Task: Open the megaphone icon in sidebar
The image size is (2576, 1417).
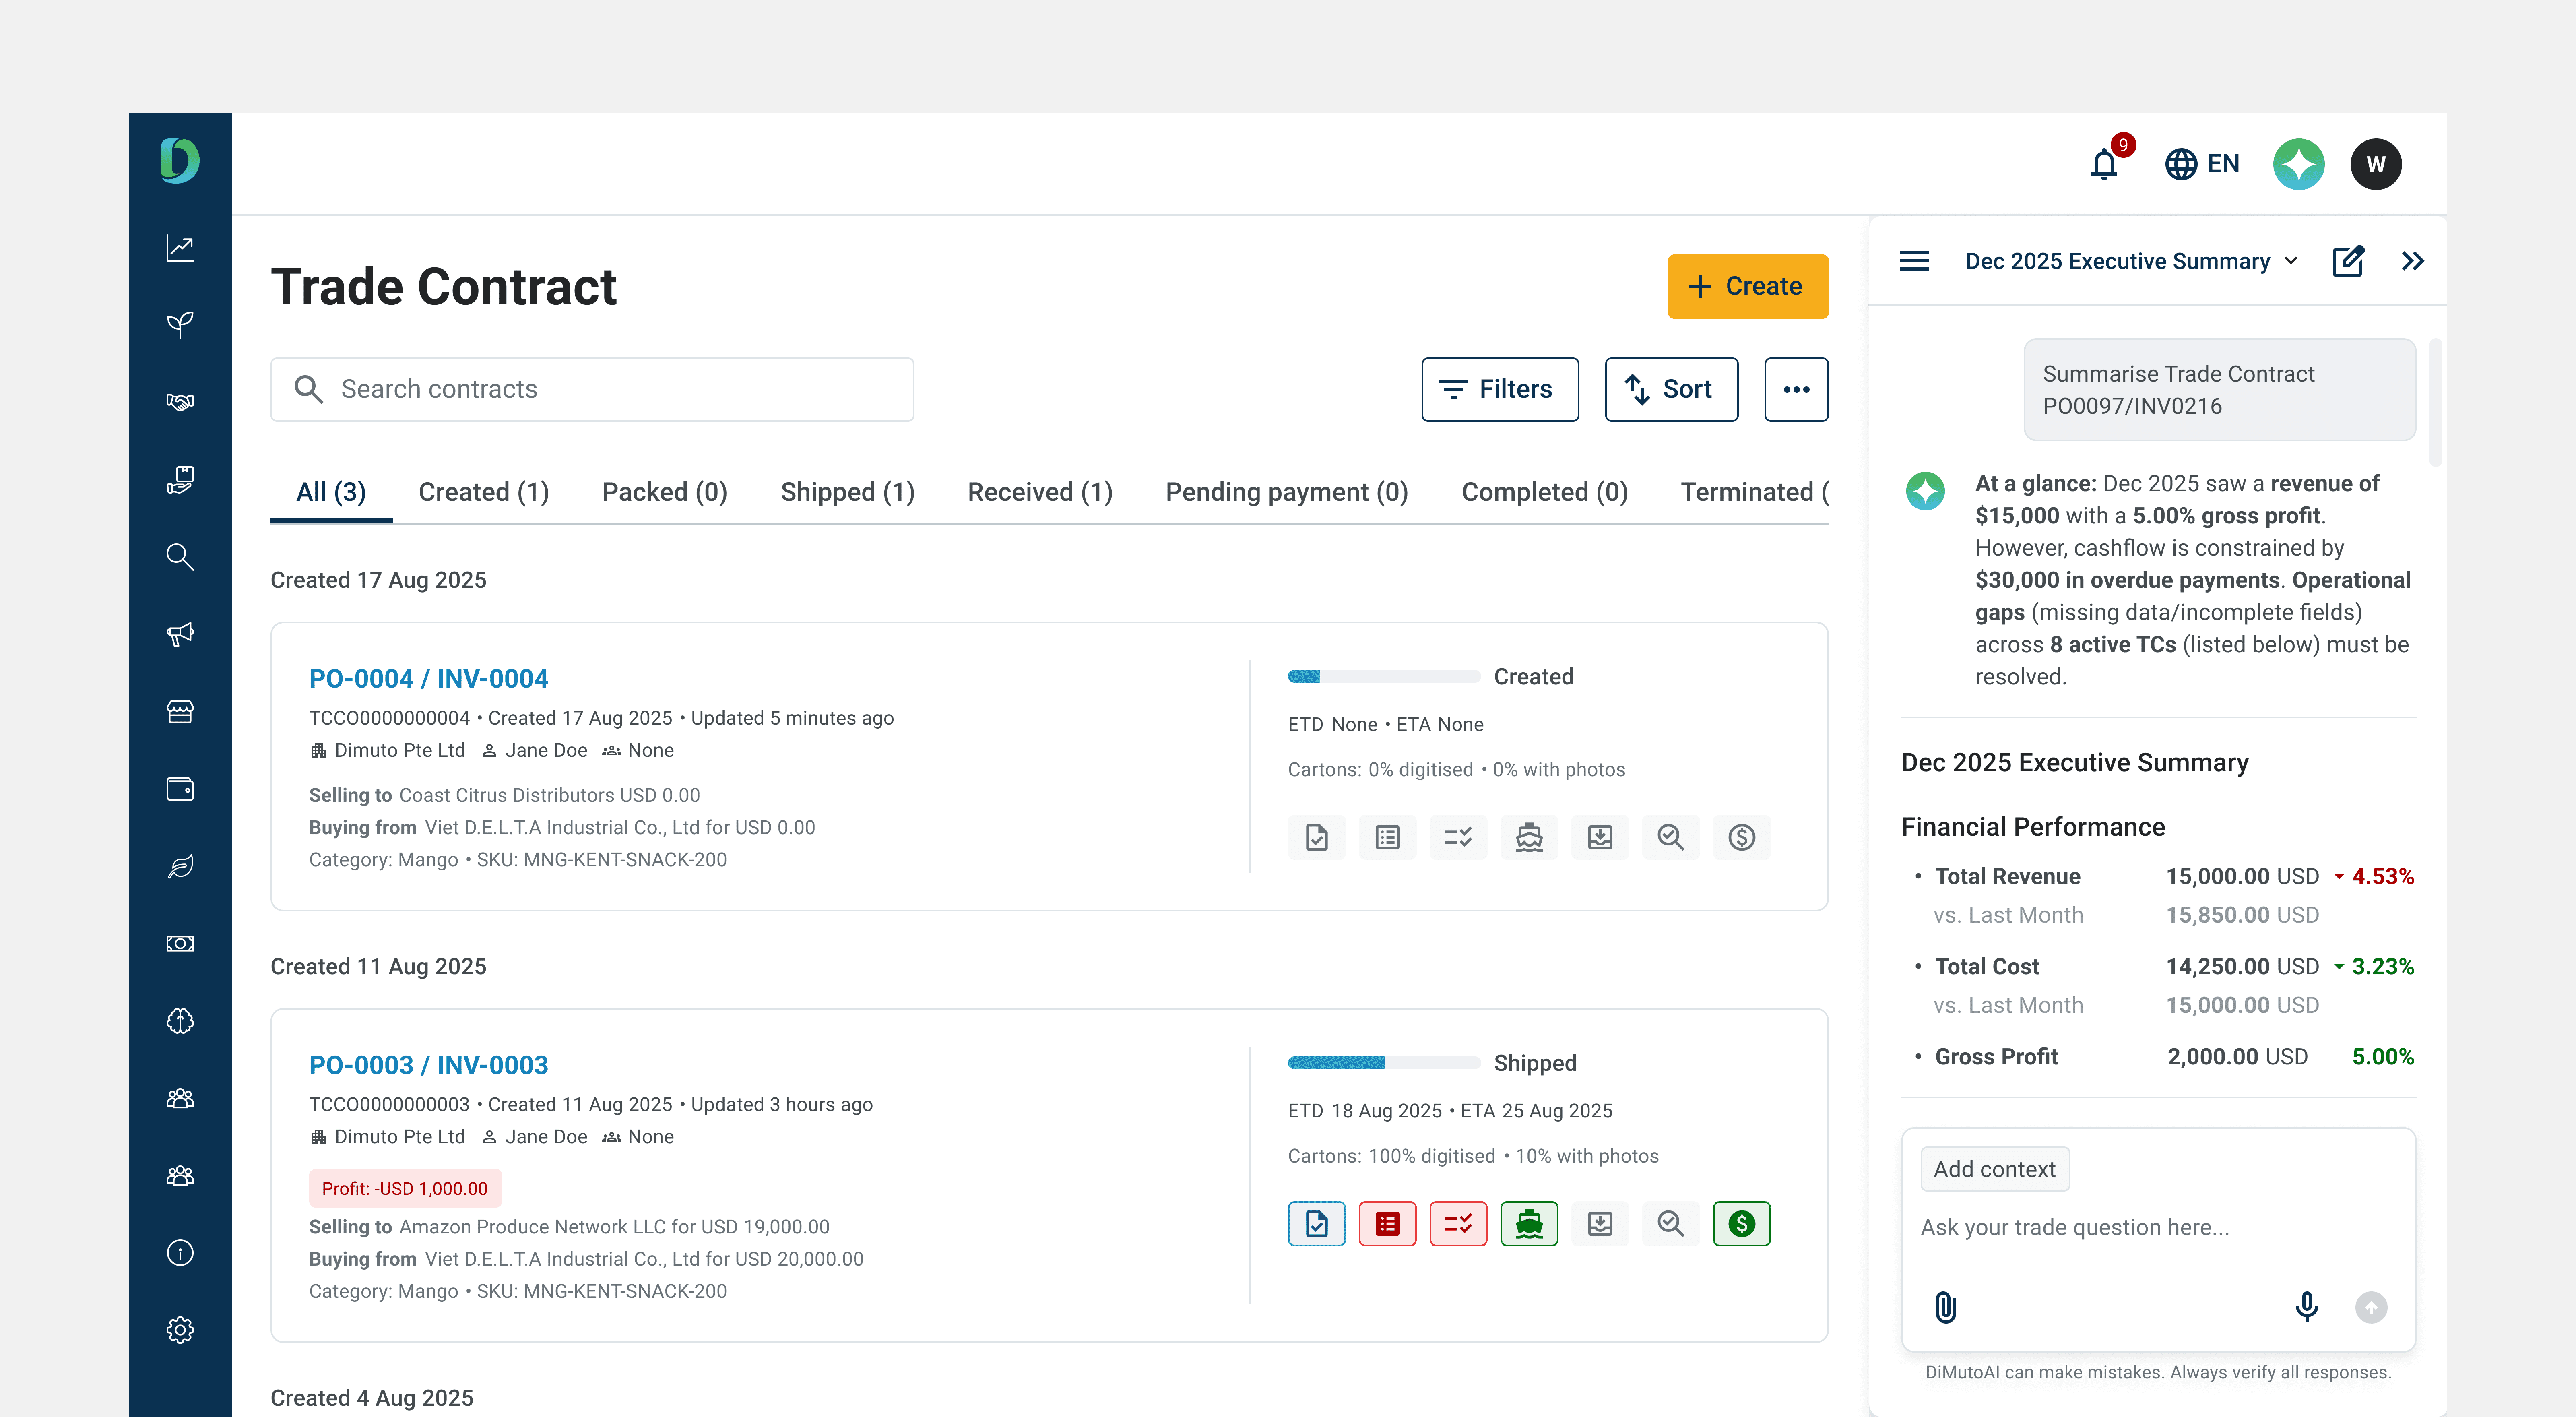Action: click(180, 634)
